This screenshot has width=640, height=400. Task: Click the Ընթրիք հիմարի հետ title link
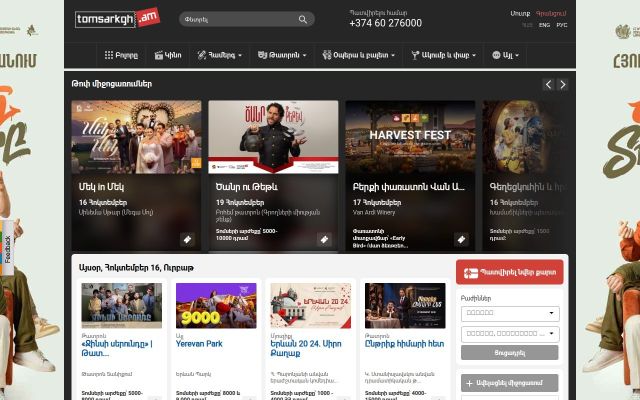(404, 344)
